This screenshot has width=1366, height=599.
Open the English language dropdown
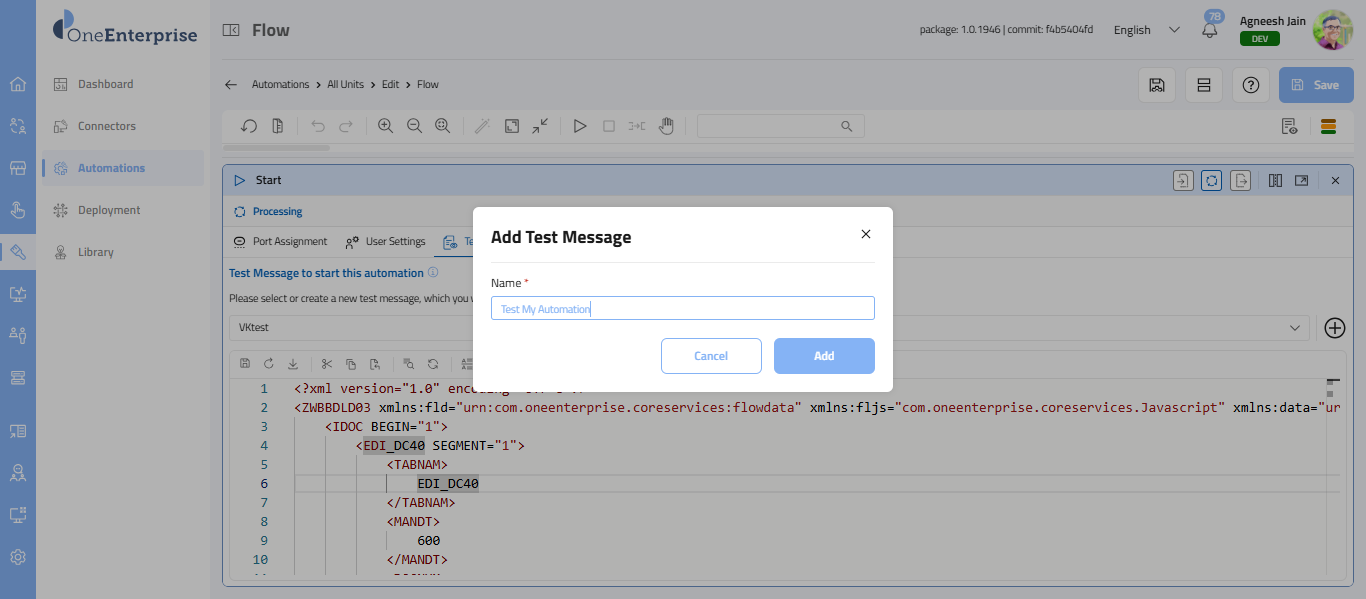pyautogui.click(x=1147, y=30)
